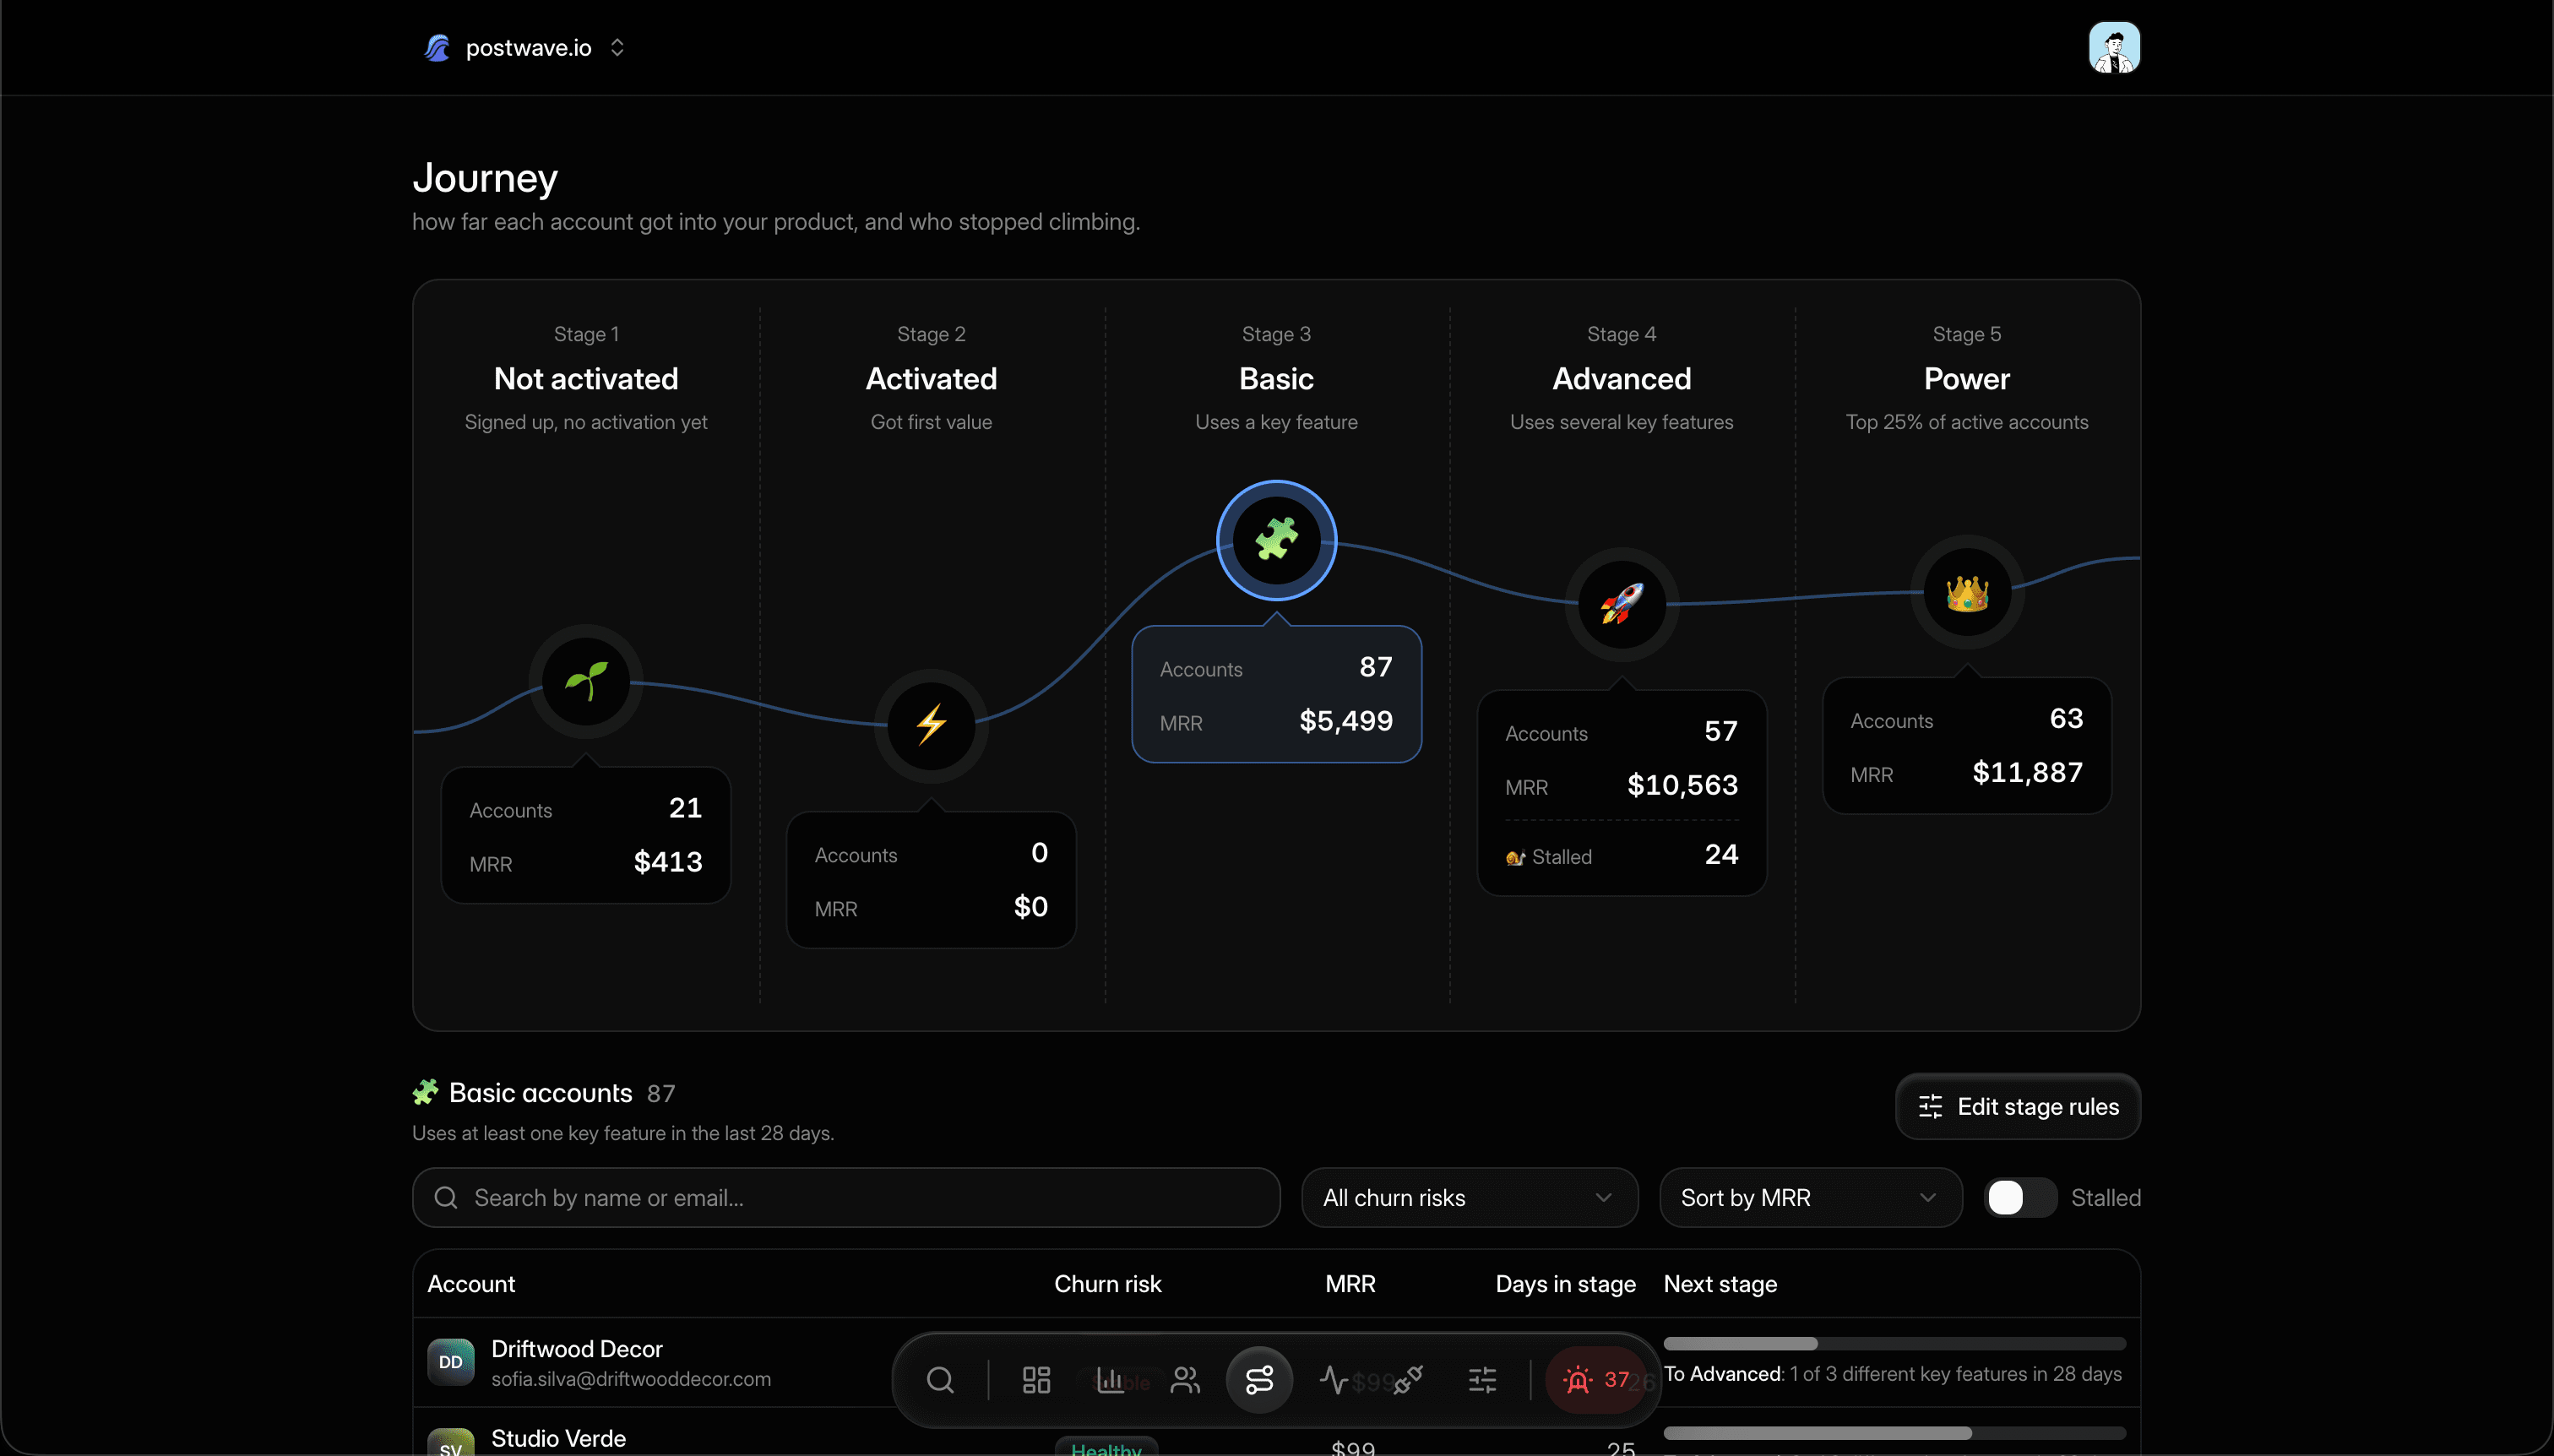Click the Basic accounts section heading
The image size is (2554, 1456).
[541, 1092]
